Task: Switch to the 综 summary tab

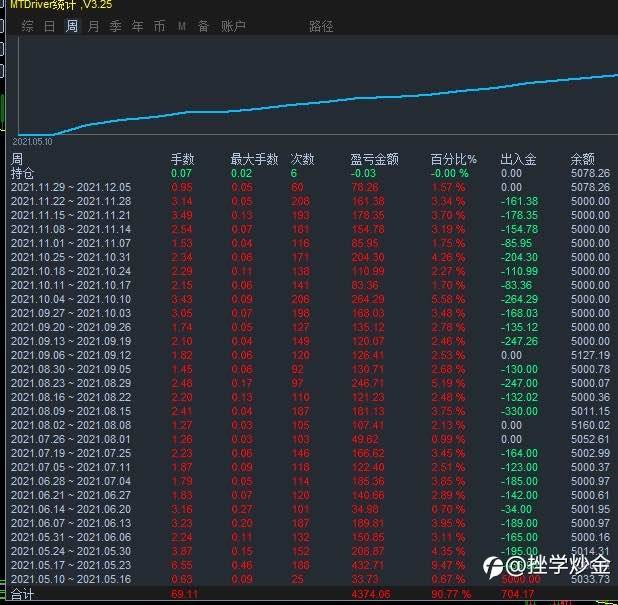Action: pyautogui.click(x=28, y=26)
